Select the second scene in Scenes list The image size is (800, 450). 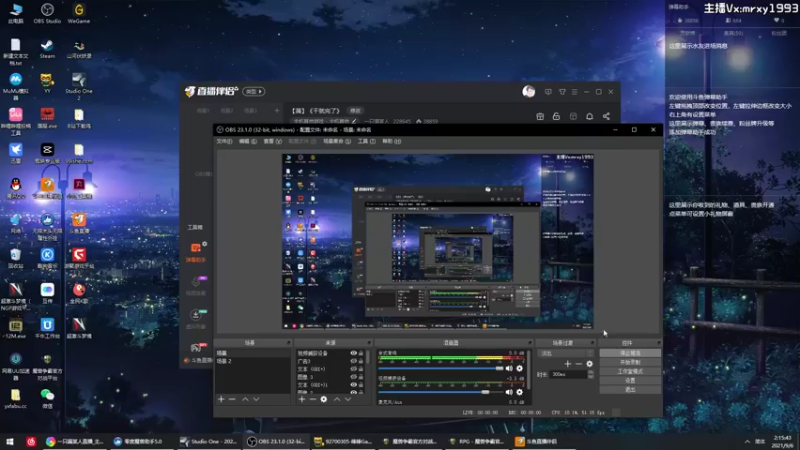pyautogui.click(x=253, y=361)
